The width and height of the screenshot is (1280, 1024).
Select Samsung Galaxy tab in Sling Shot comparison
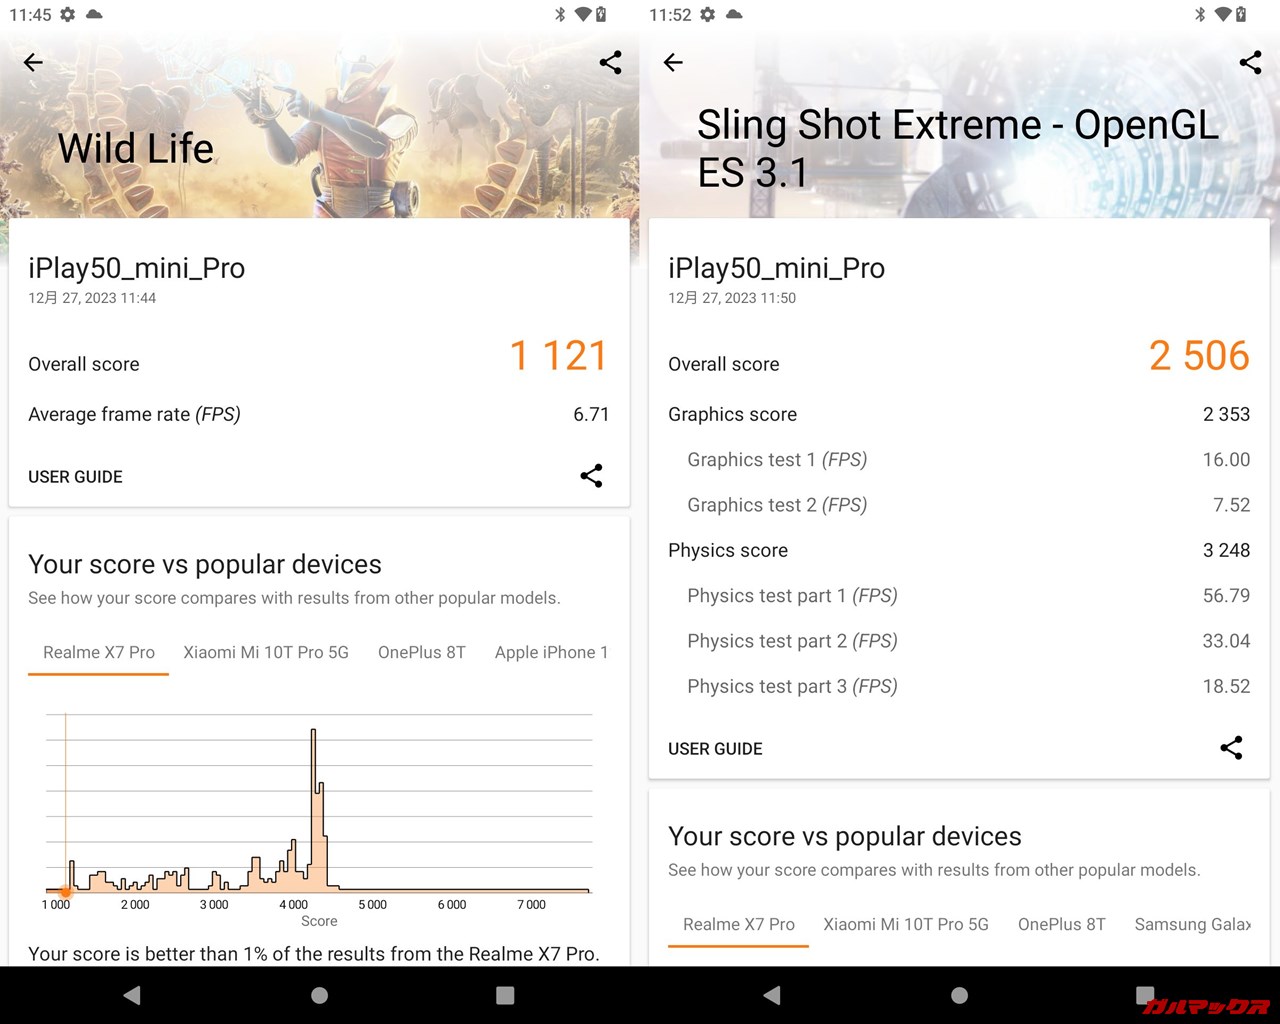(1192, 924)
